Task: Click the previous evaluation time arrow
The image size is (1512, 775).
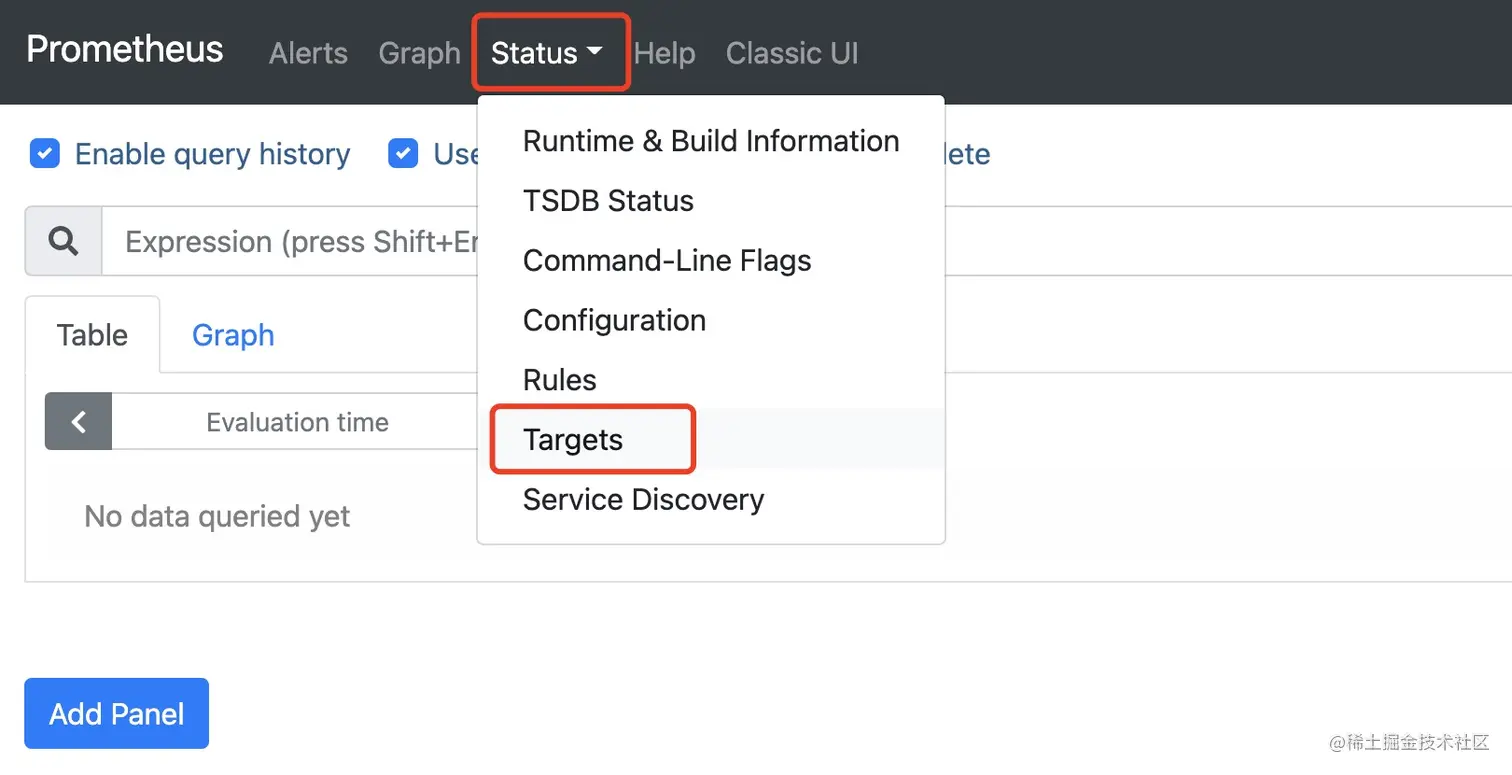Action: tap(78, 422)
